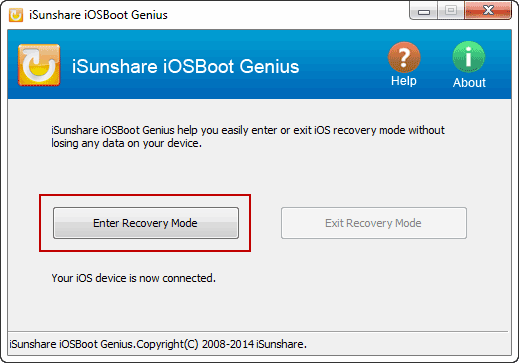Select the About label under the icon
This screenshot has height=363, width=519.
[x=469, y=83]
